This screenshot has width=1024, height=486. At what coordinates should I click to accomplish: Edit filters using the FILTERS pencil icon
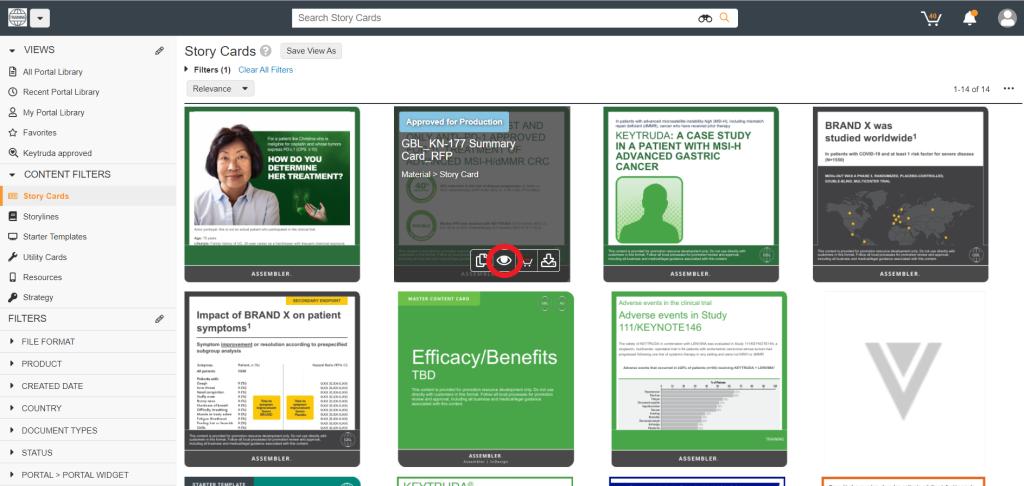[159, 319]
